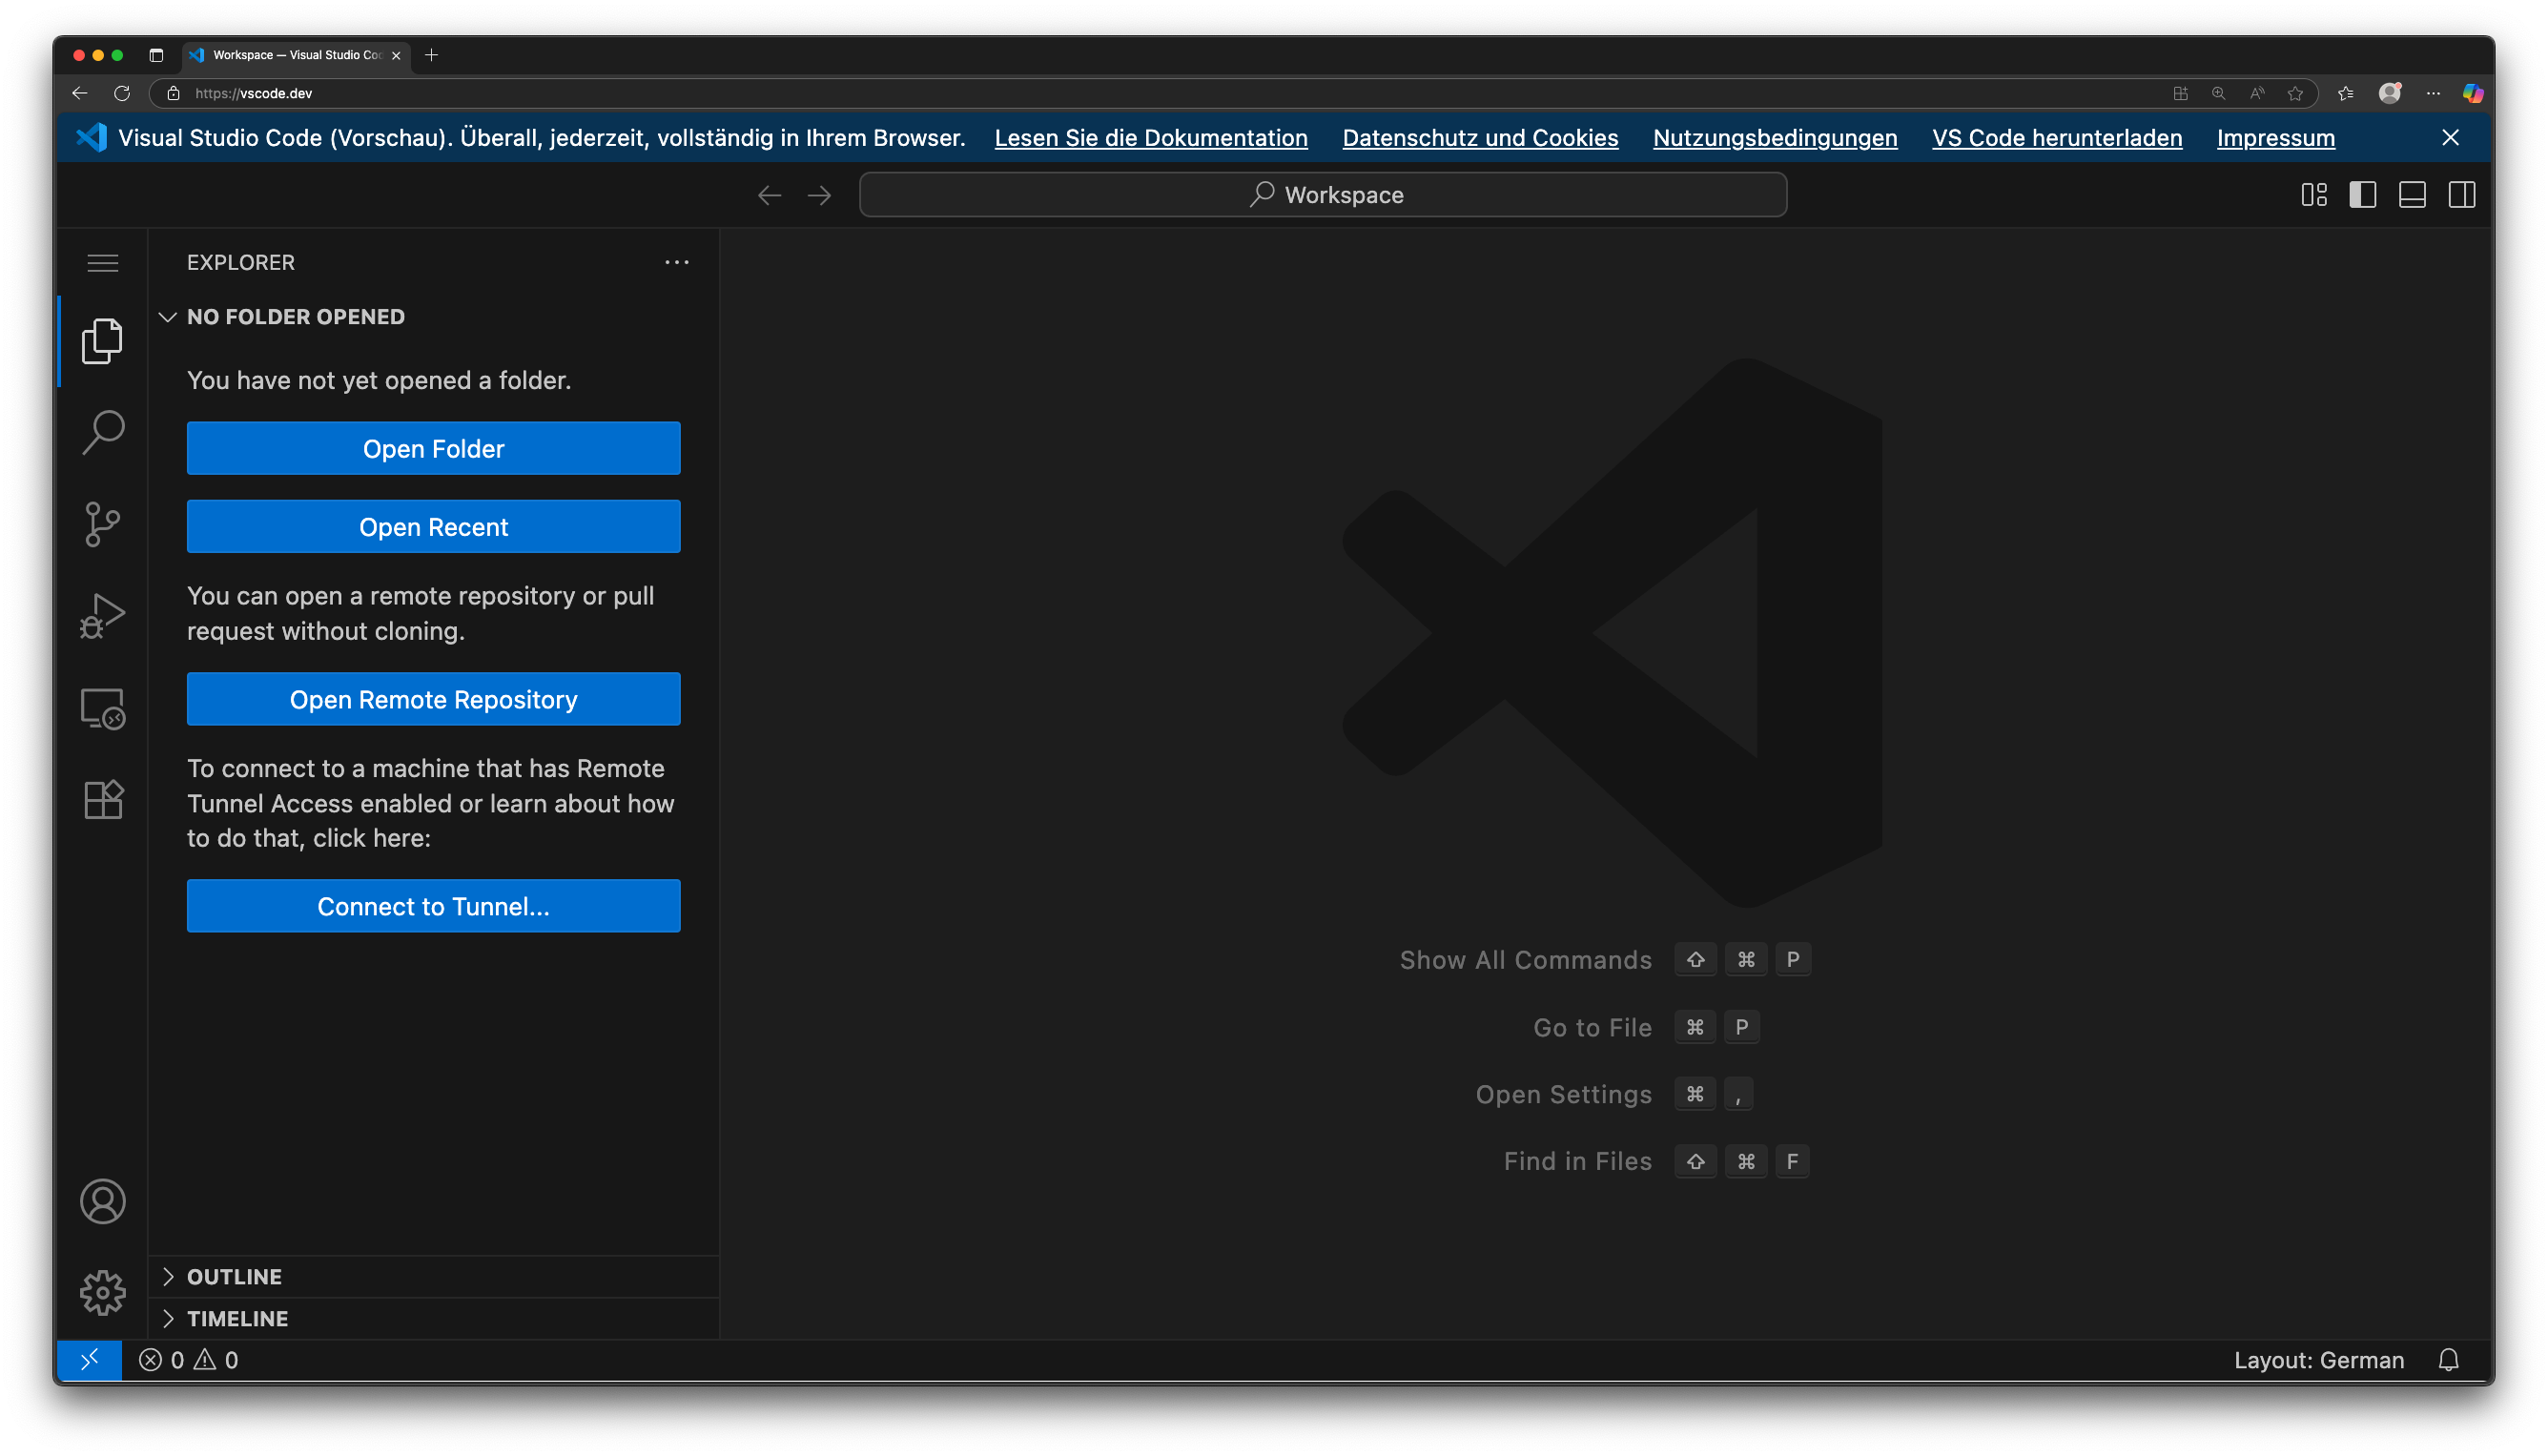The width and height of the screenshot is (2548, 1456).
Task: Select the Source Control icon
Action: point(102,524)
